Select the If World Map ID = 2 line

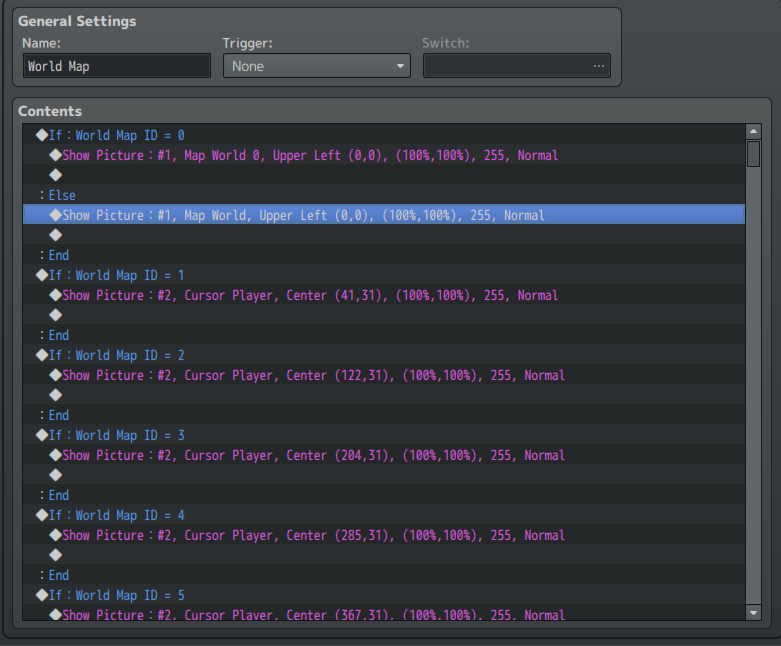pos(116,355)
